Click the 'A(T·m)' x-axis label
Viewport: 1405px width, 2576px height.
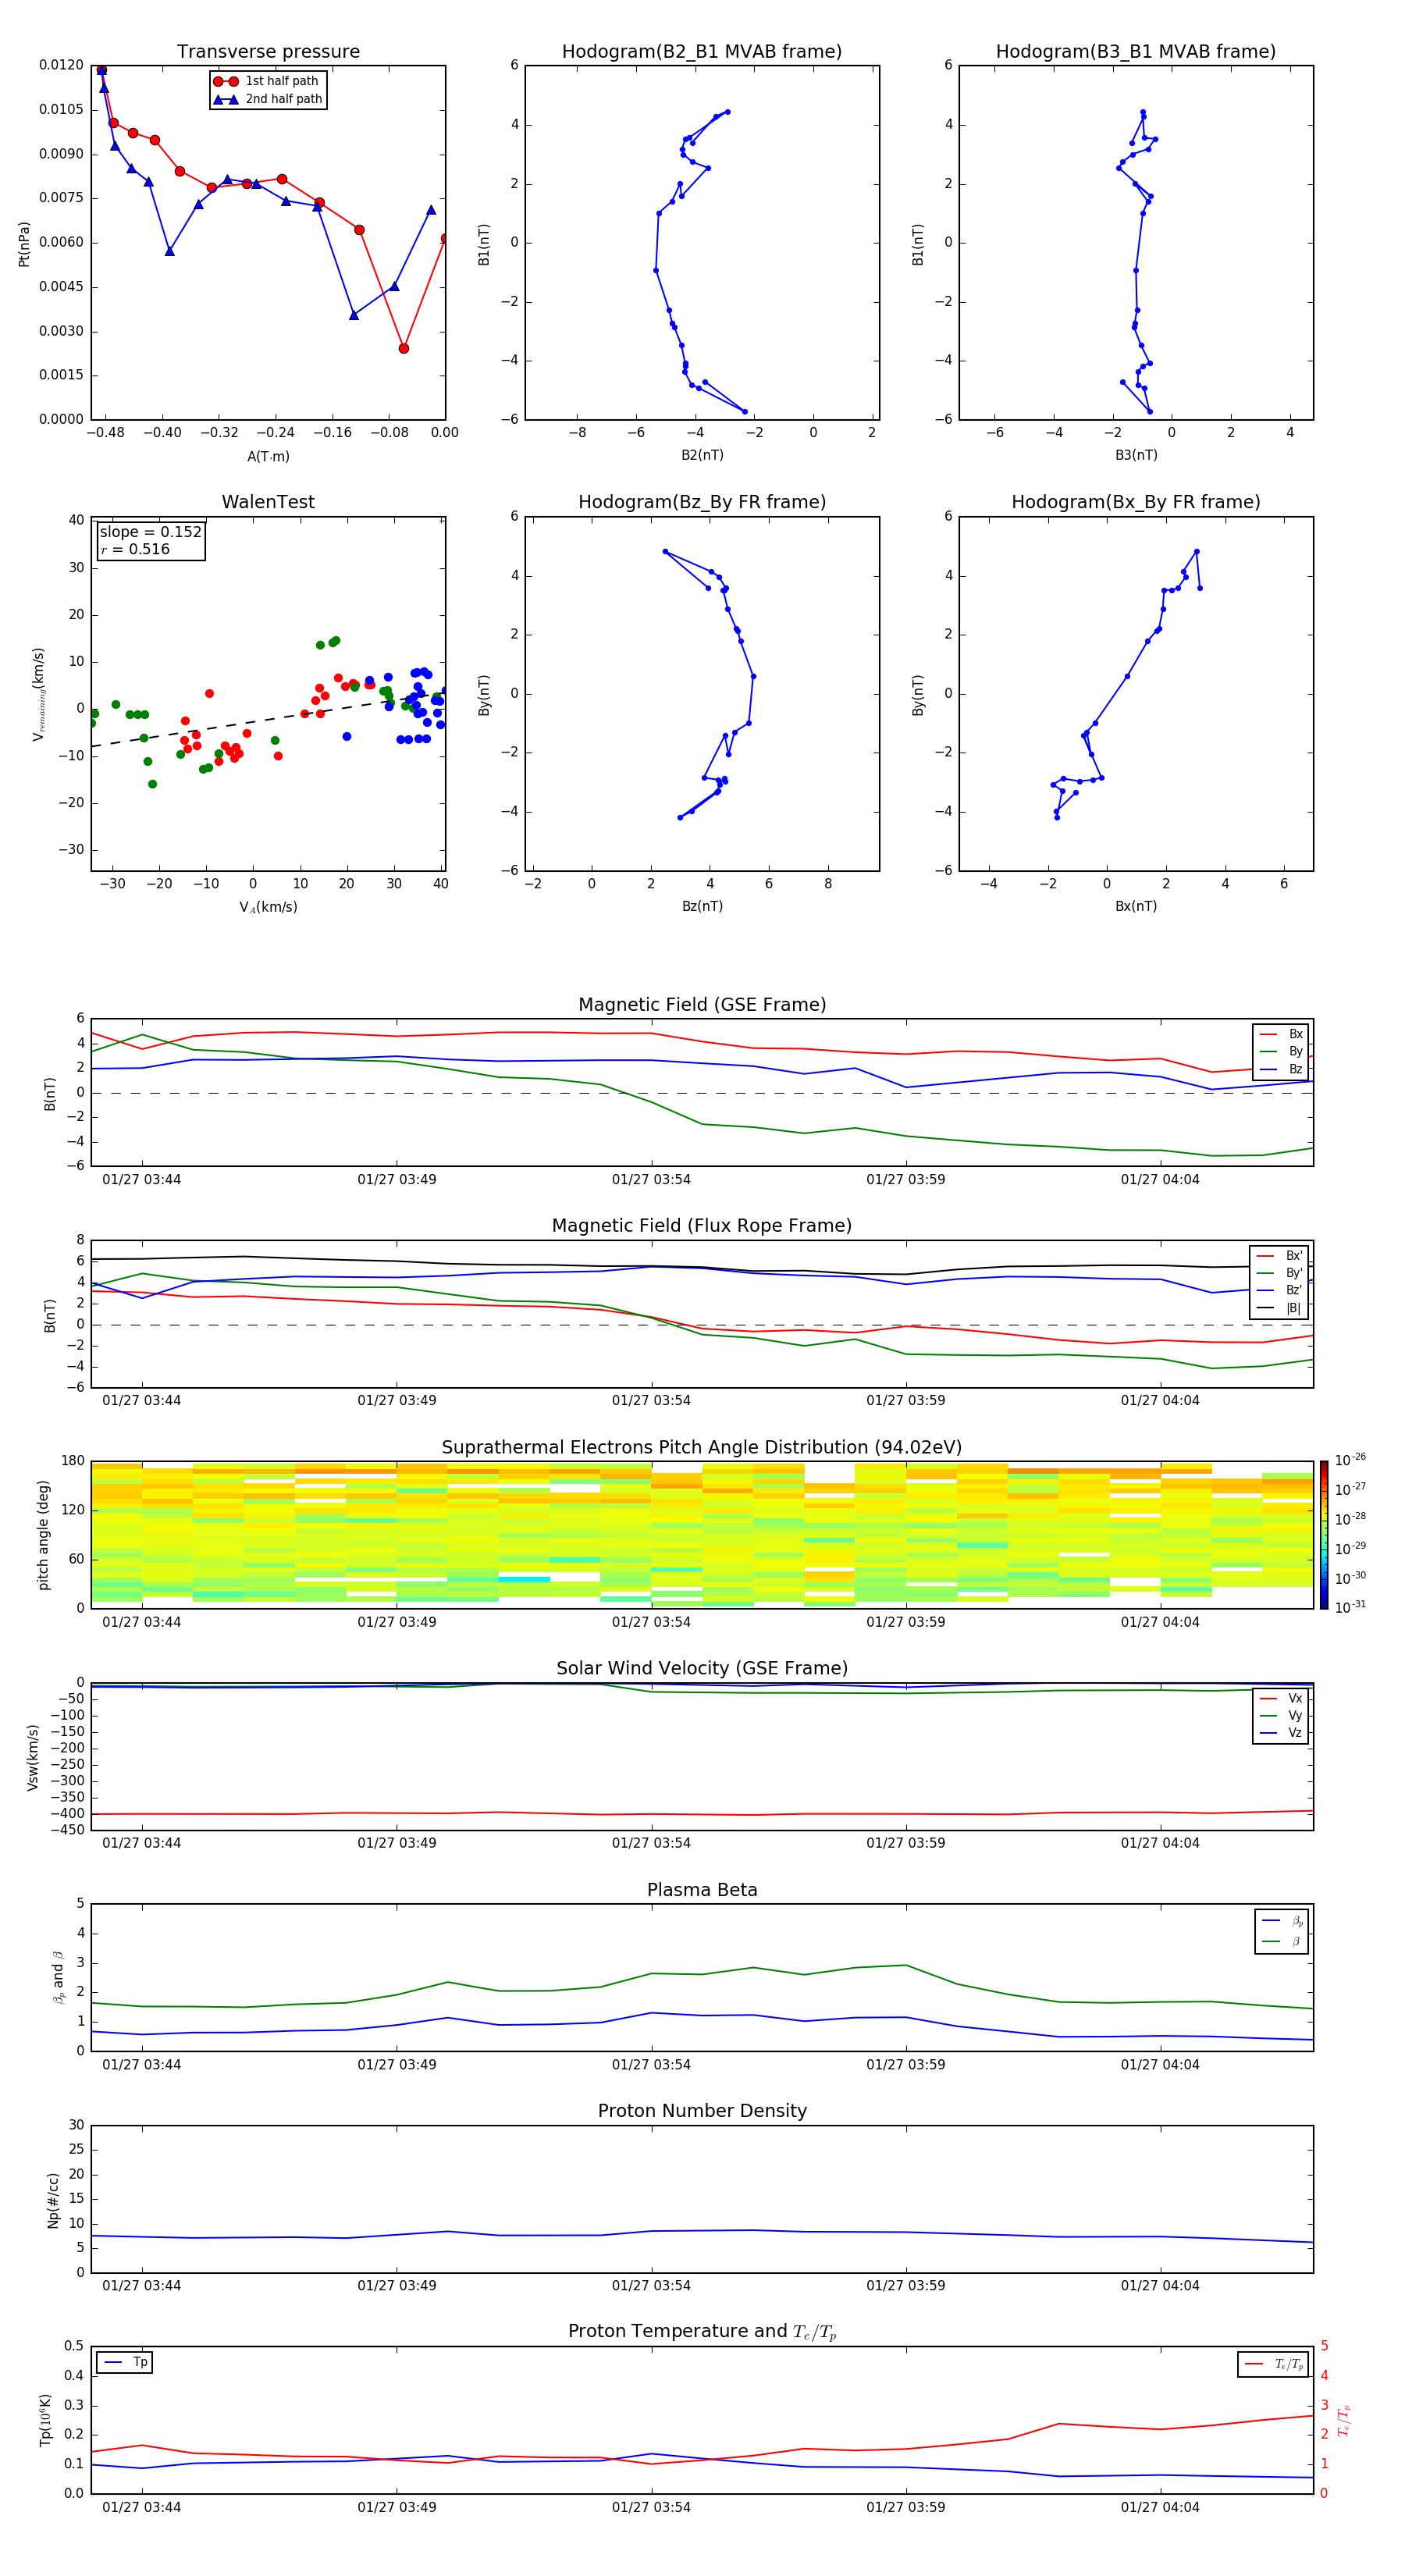click(268, 456)
